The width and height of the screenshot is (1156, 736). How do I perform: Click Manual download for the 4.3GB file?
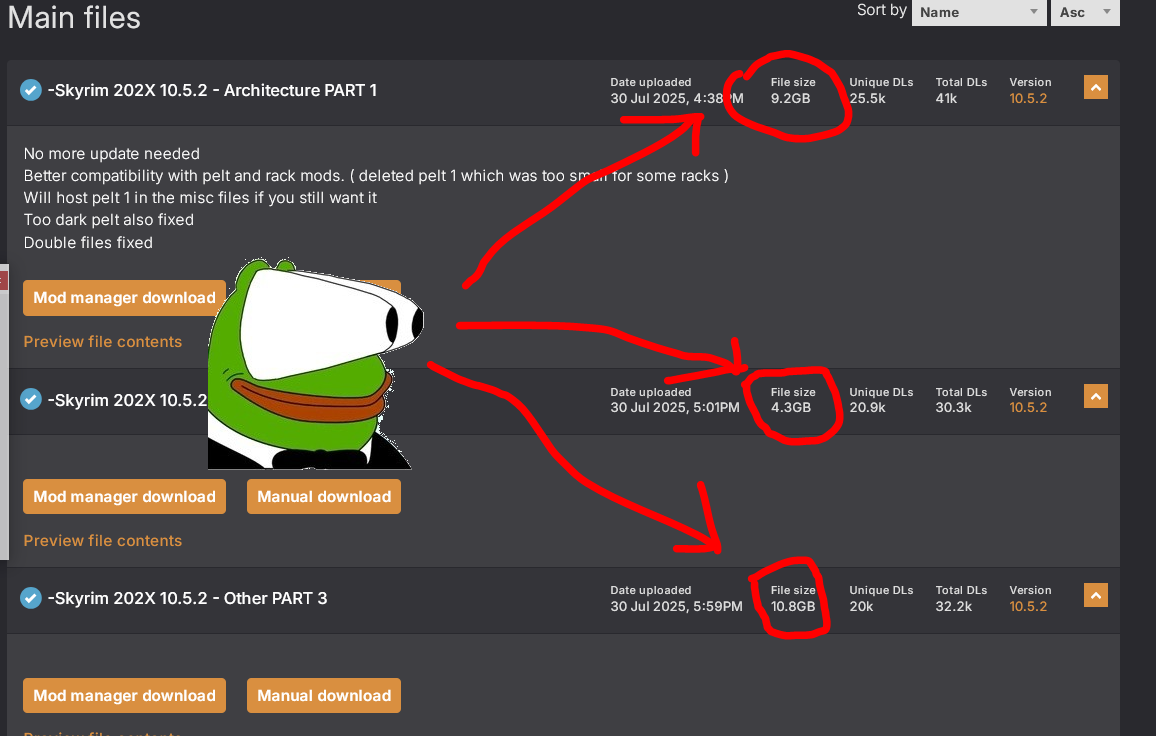click(x=324, y=496)
